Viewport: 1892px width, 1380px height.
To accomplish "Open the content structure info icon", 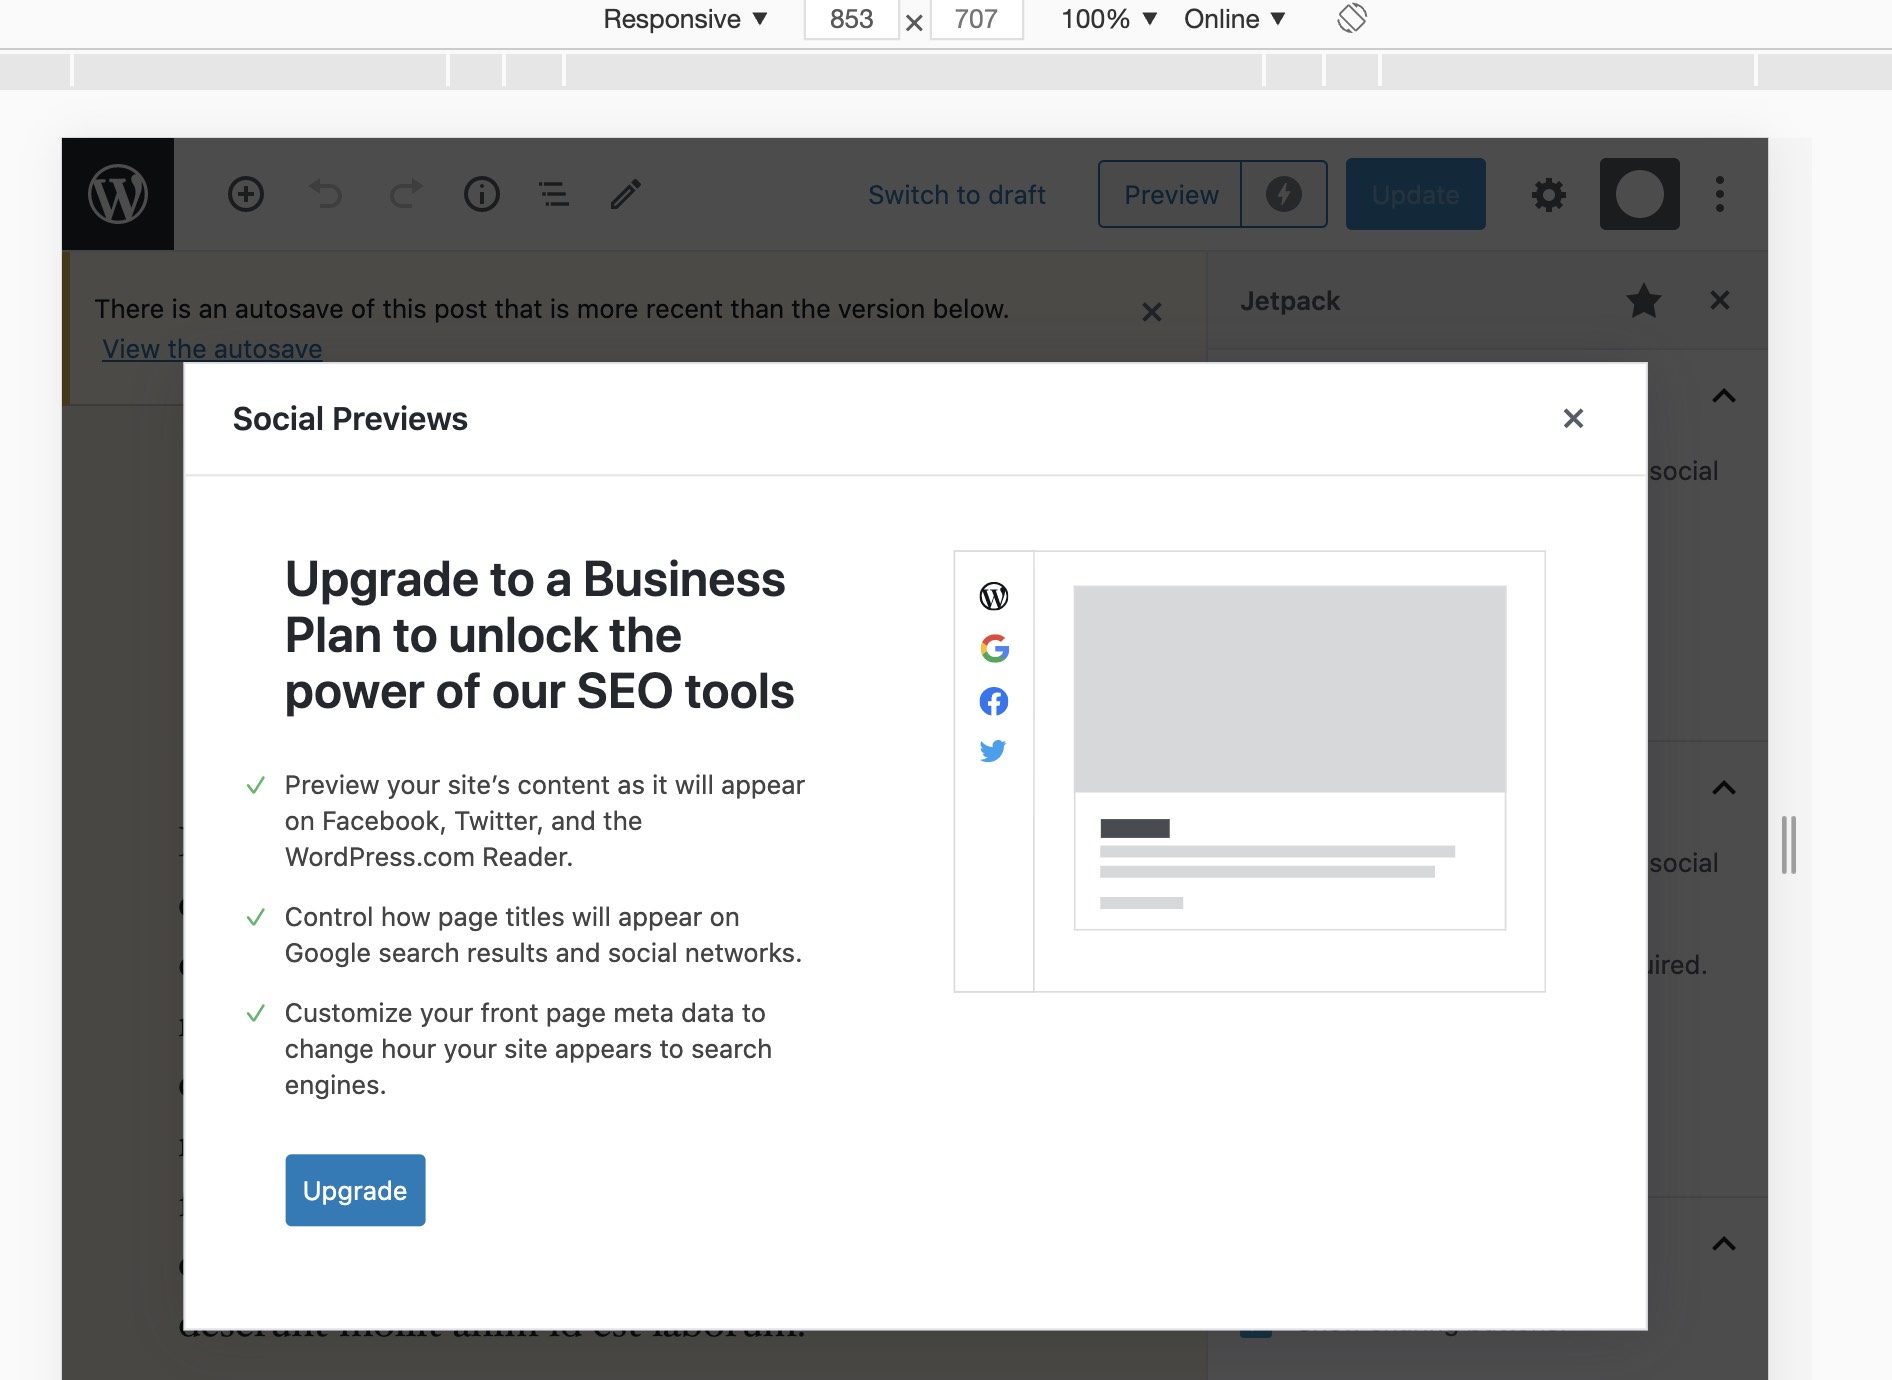I will pos(482,194).
